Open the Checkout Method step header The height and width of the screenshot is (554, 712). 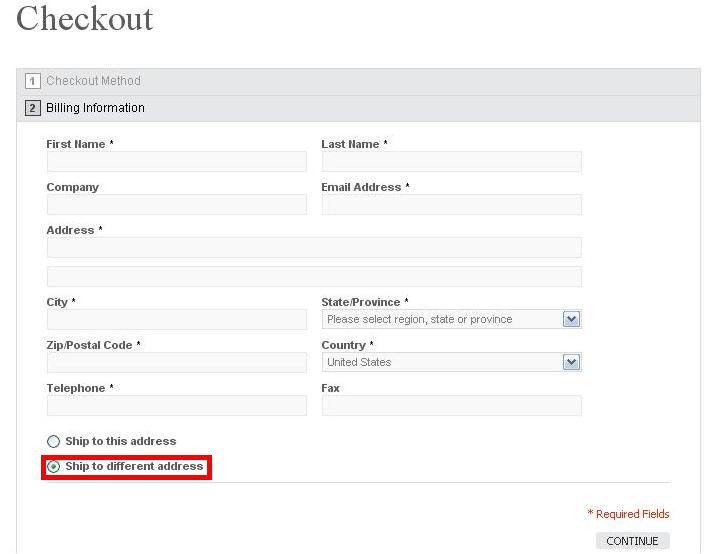(x=358, y=82)
